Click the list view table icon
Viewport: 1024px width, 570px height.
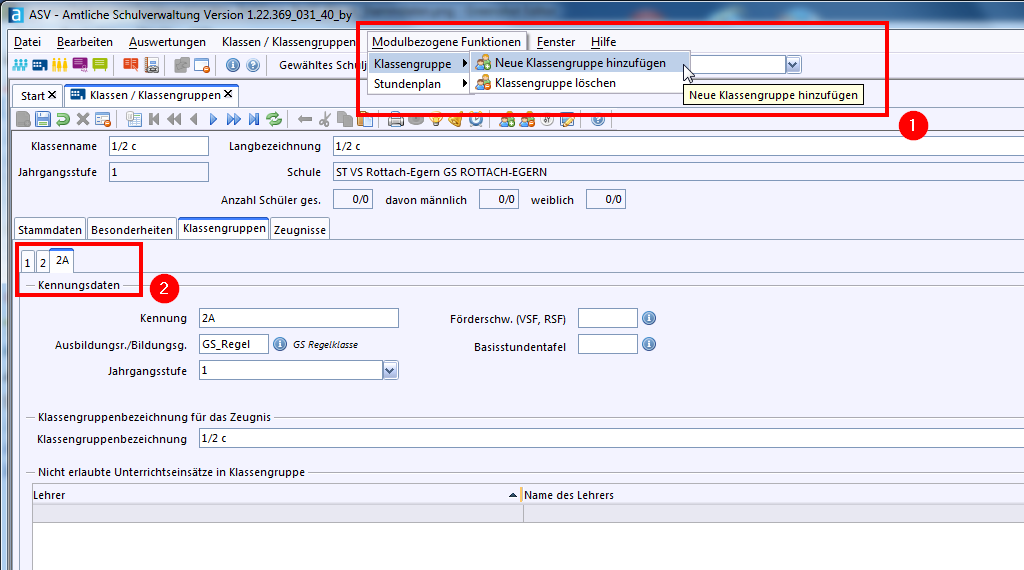(134, 119)
